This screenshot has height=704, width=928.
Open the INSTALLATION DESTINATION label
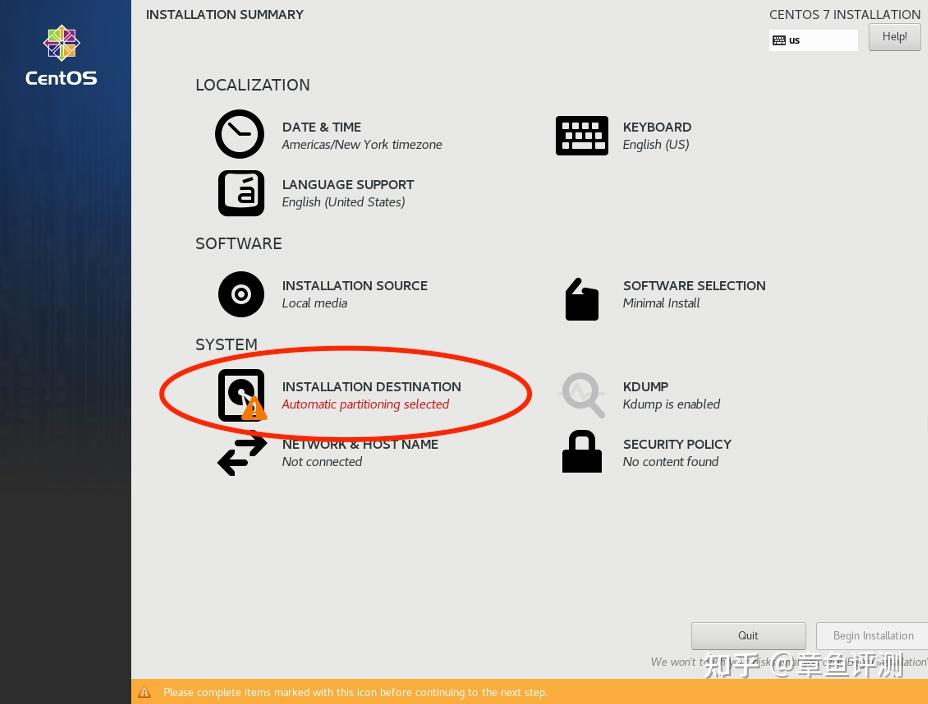371,387
